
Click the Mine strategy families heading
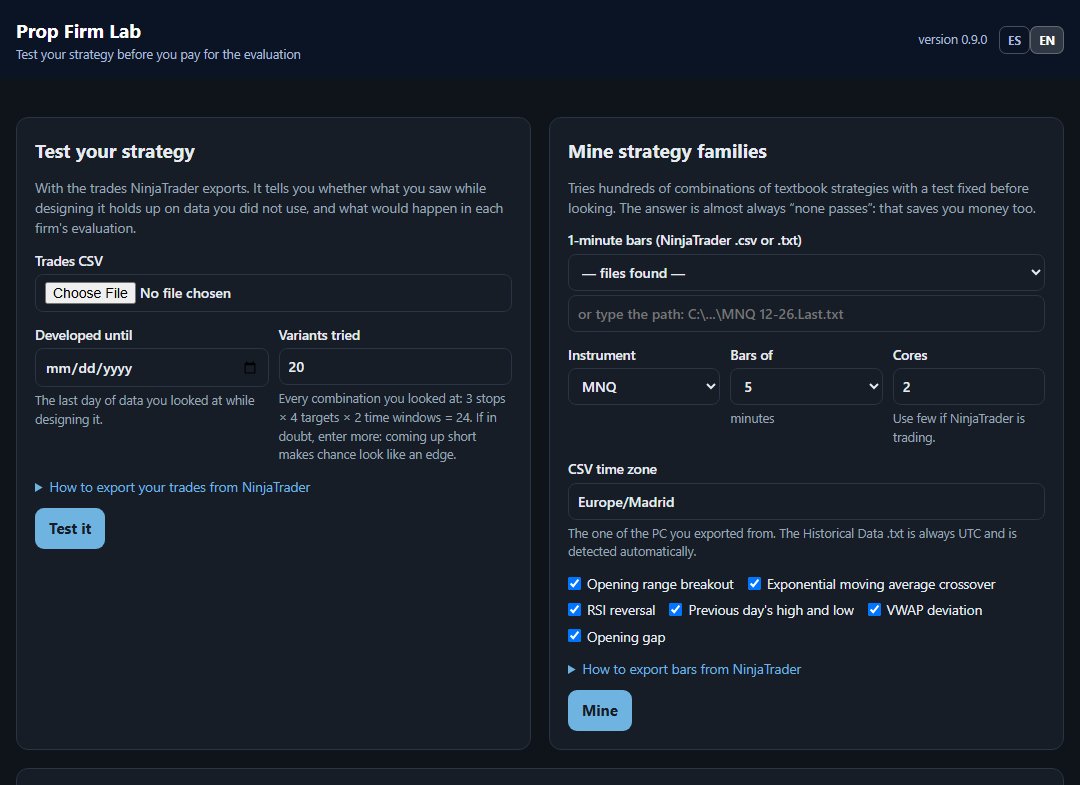[667, 151]
